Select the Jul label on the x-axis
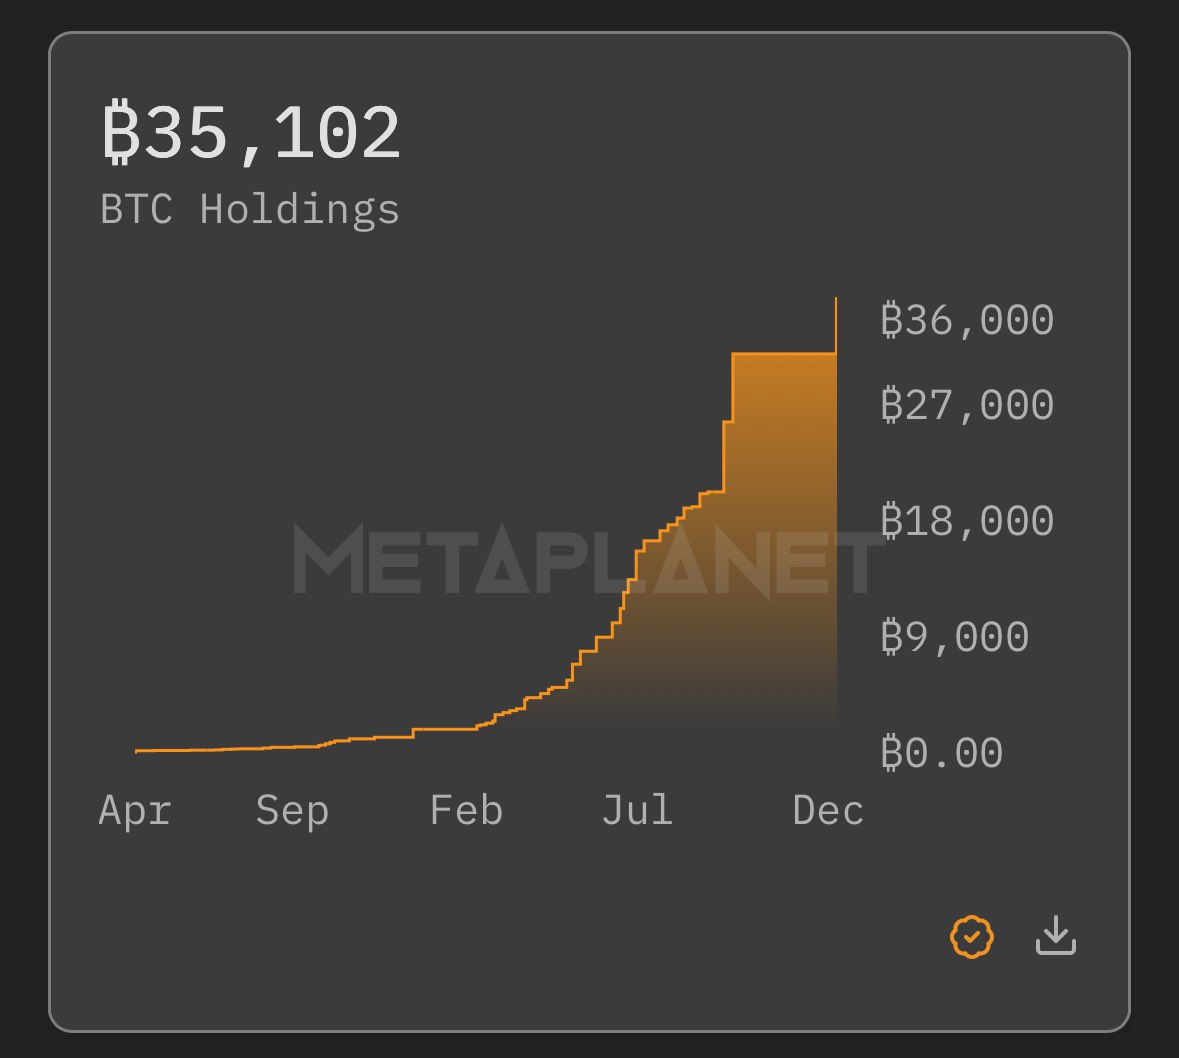1179x1058 pixels. point(637,810)
